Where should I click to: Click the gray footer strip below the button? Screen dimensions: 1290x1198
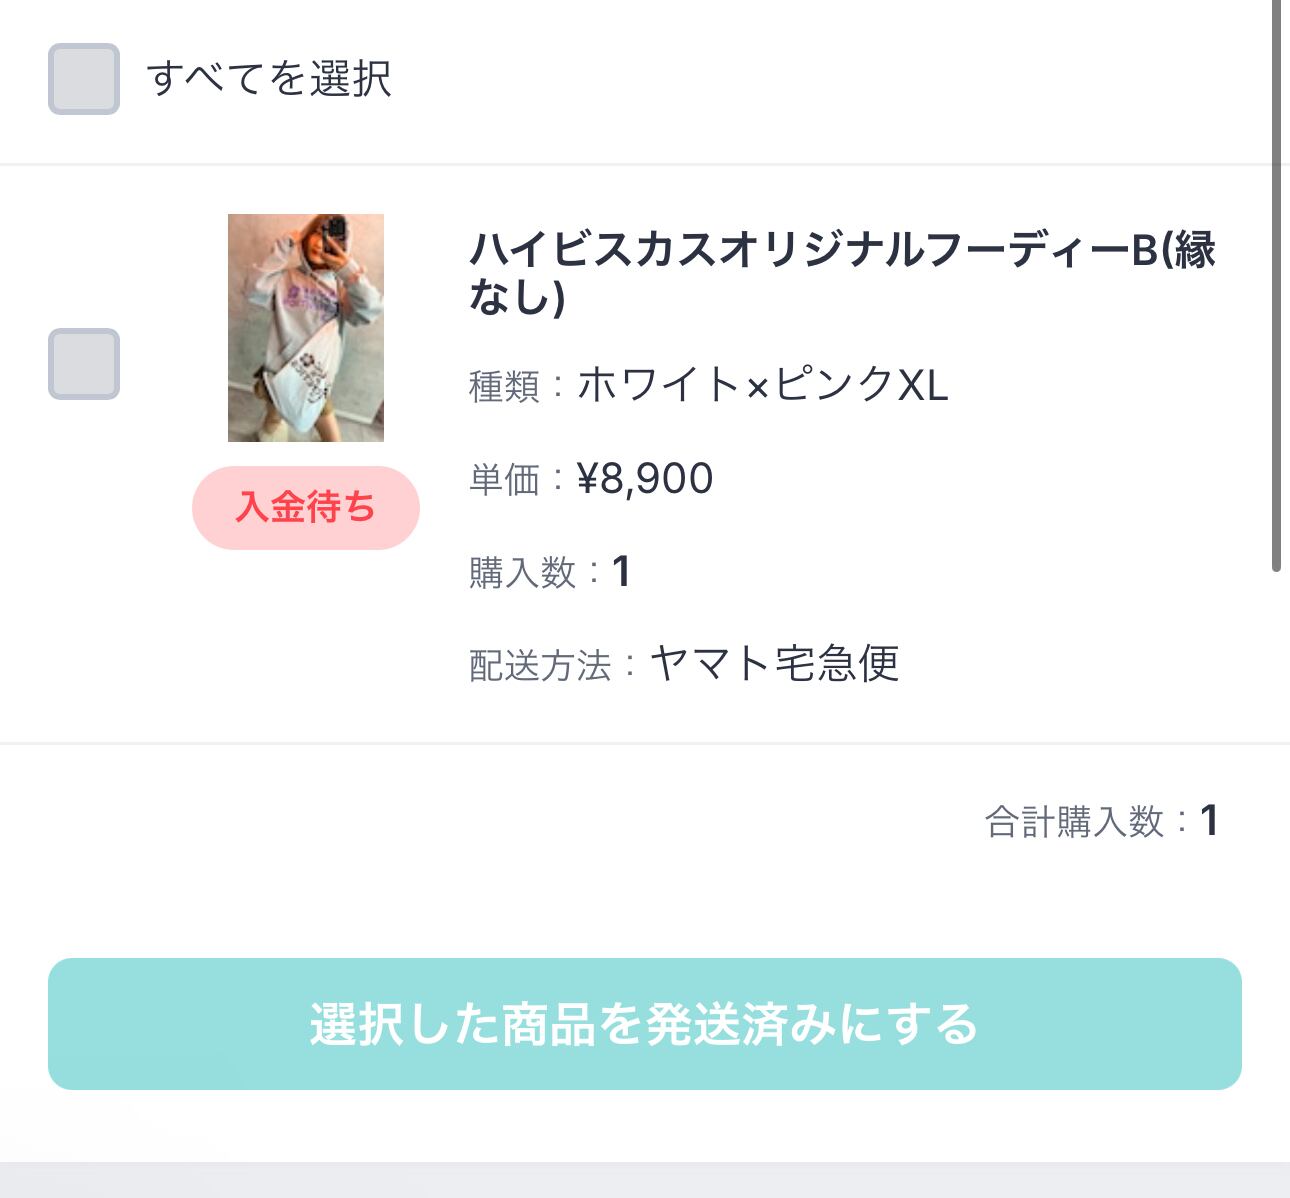click(x=645, y=1180)
